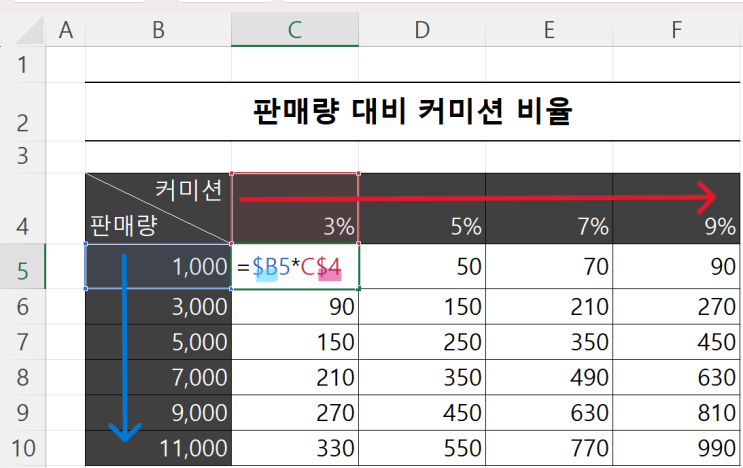Select cell C8 showing 210

click(295, 377)
